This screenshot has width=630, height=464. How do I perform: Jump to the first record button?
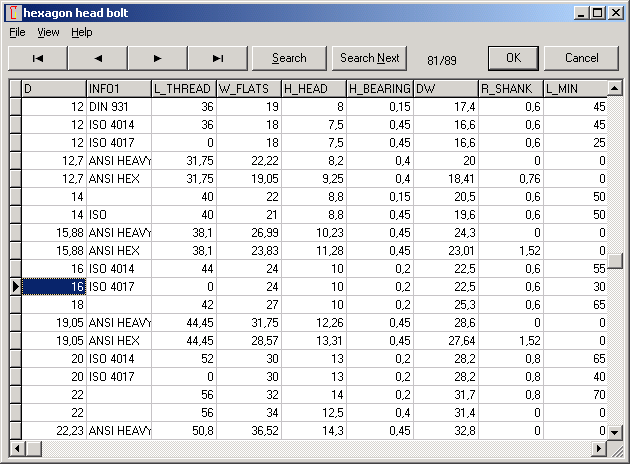[38, 58]
